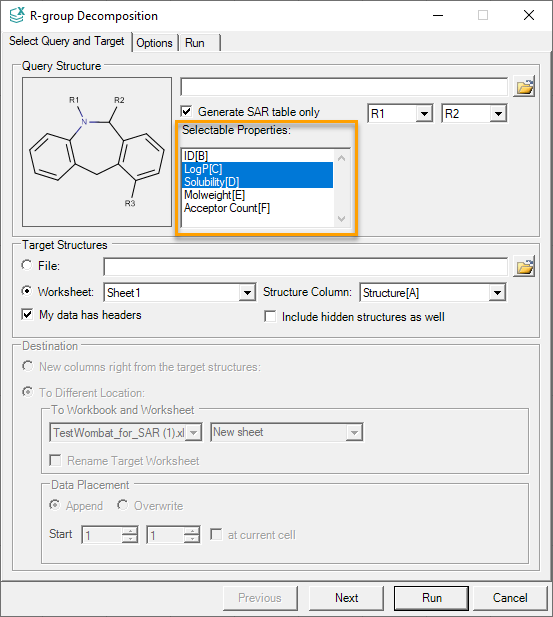Click the first Start number field
The width and height of the screenshot is (553, 617).
coord(102,535)
